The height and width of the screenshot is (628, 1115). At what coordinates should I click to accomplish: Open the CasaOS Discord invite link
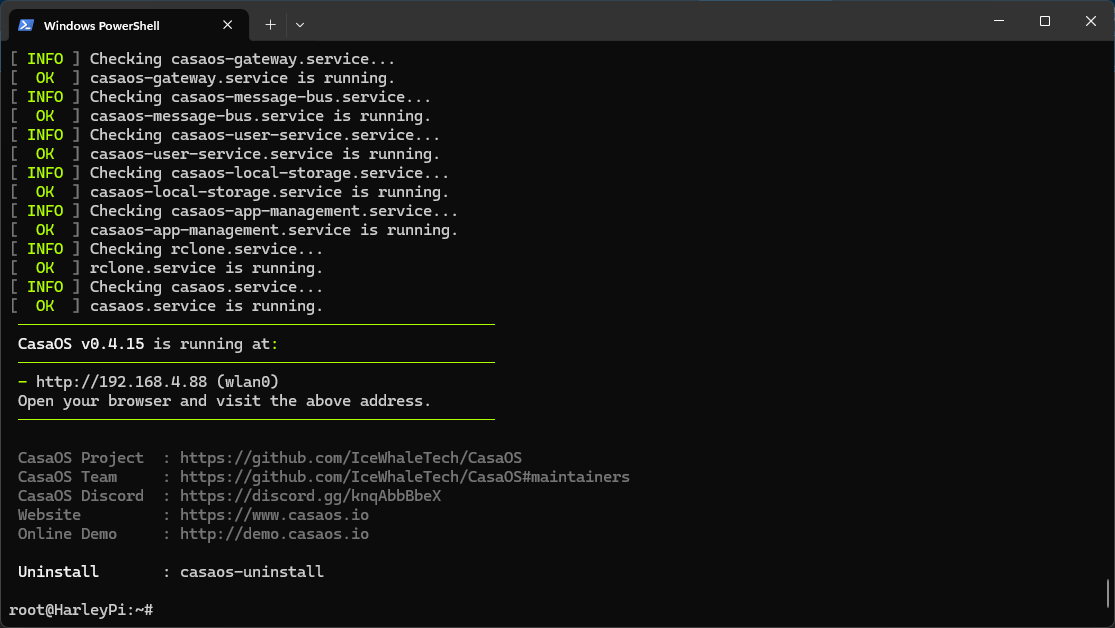(x=310, y=496)
